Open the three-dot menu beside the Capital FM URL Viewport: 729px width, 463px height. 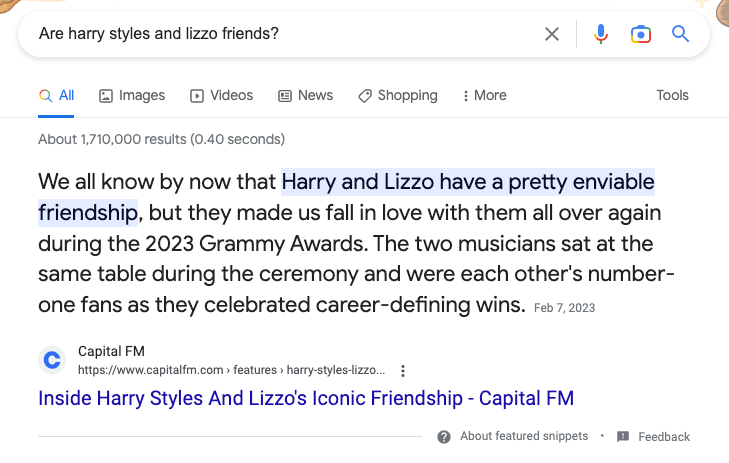(x=403, y=371)
